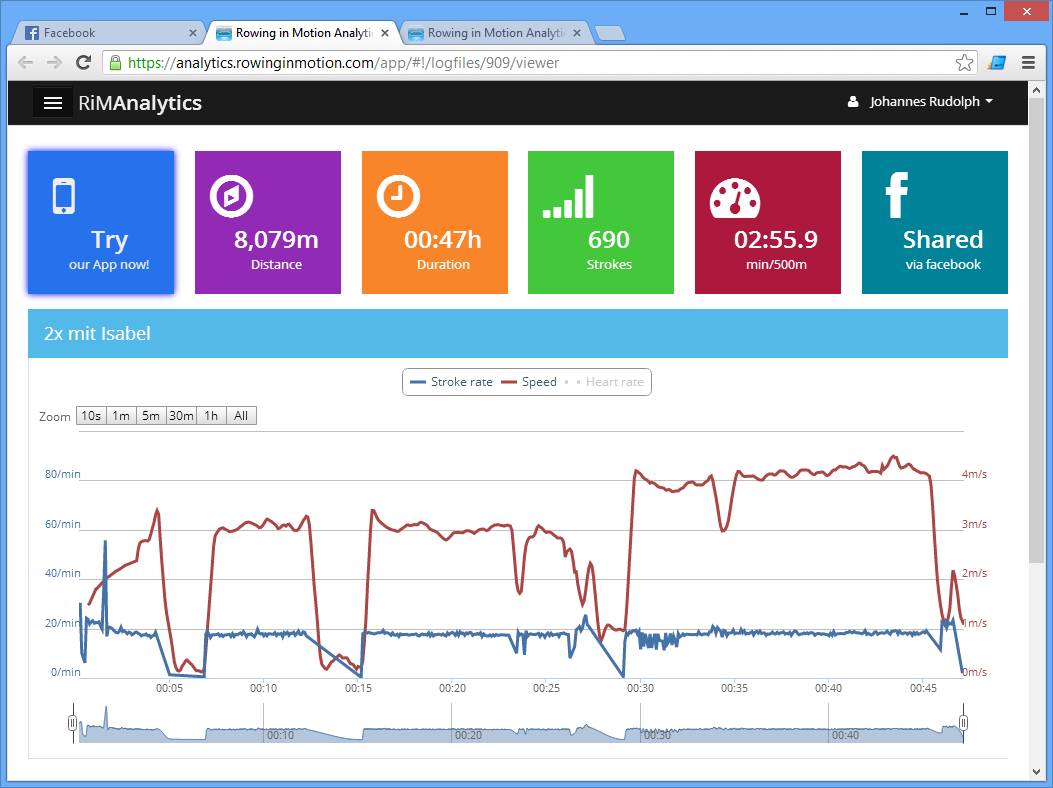Open the hamburger menu beside RiMAnalytics
Screen dimensions: 1053x788
coord(52,103)
